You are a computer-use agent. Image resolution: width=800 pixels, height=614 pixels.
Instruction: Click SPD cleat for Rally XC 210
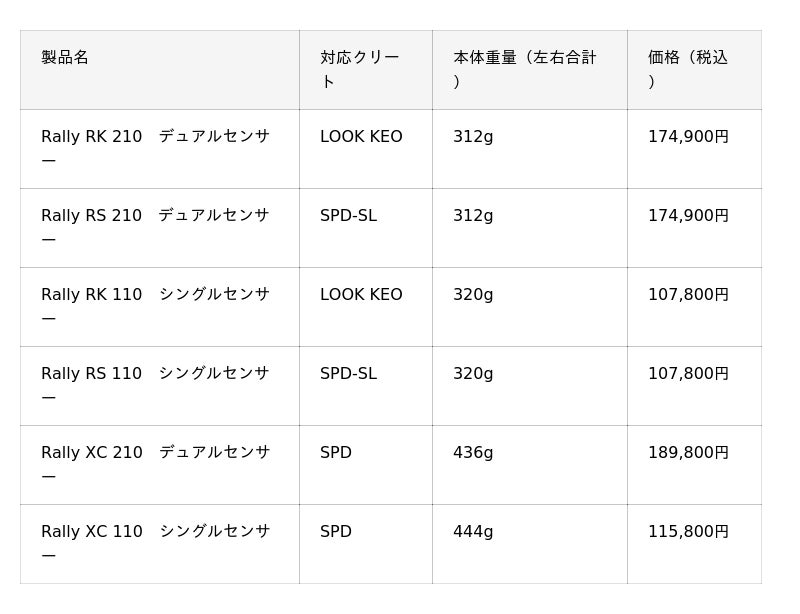(336, 453)
